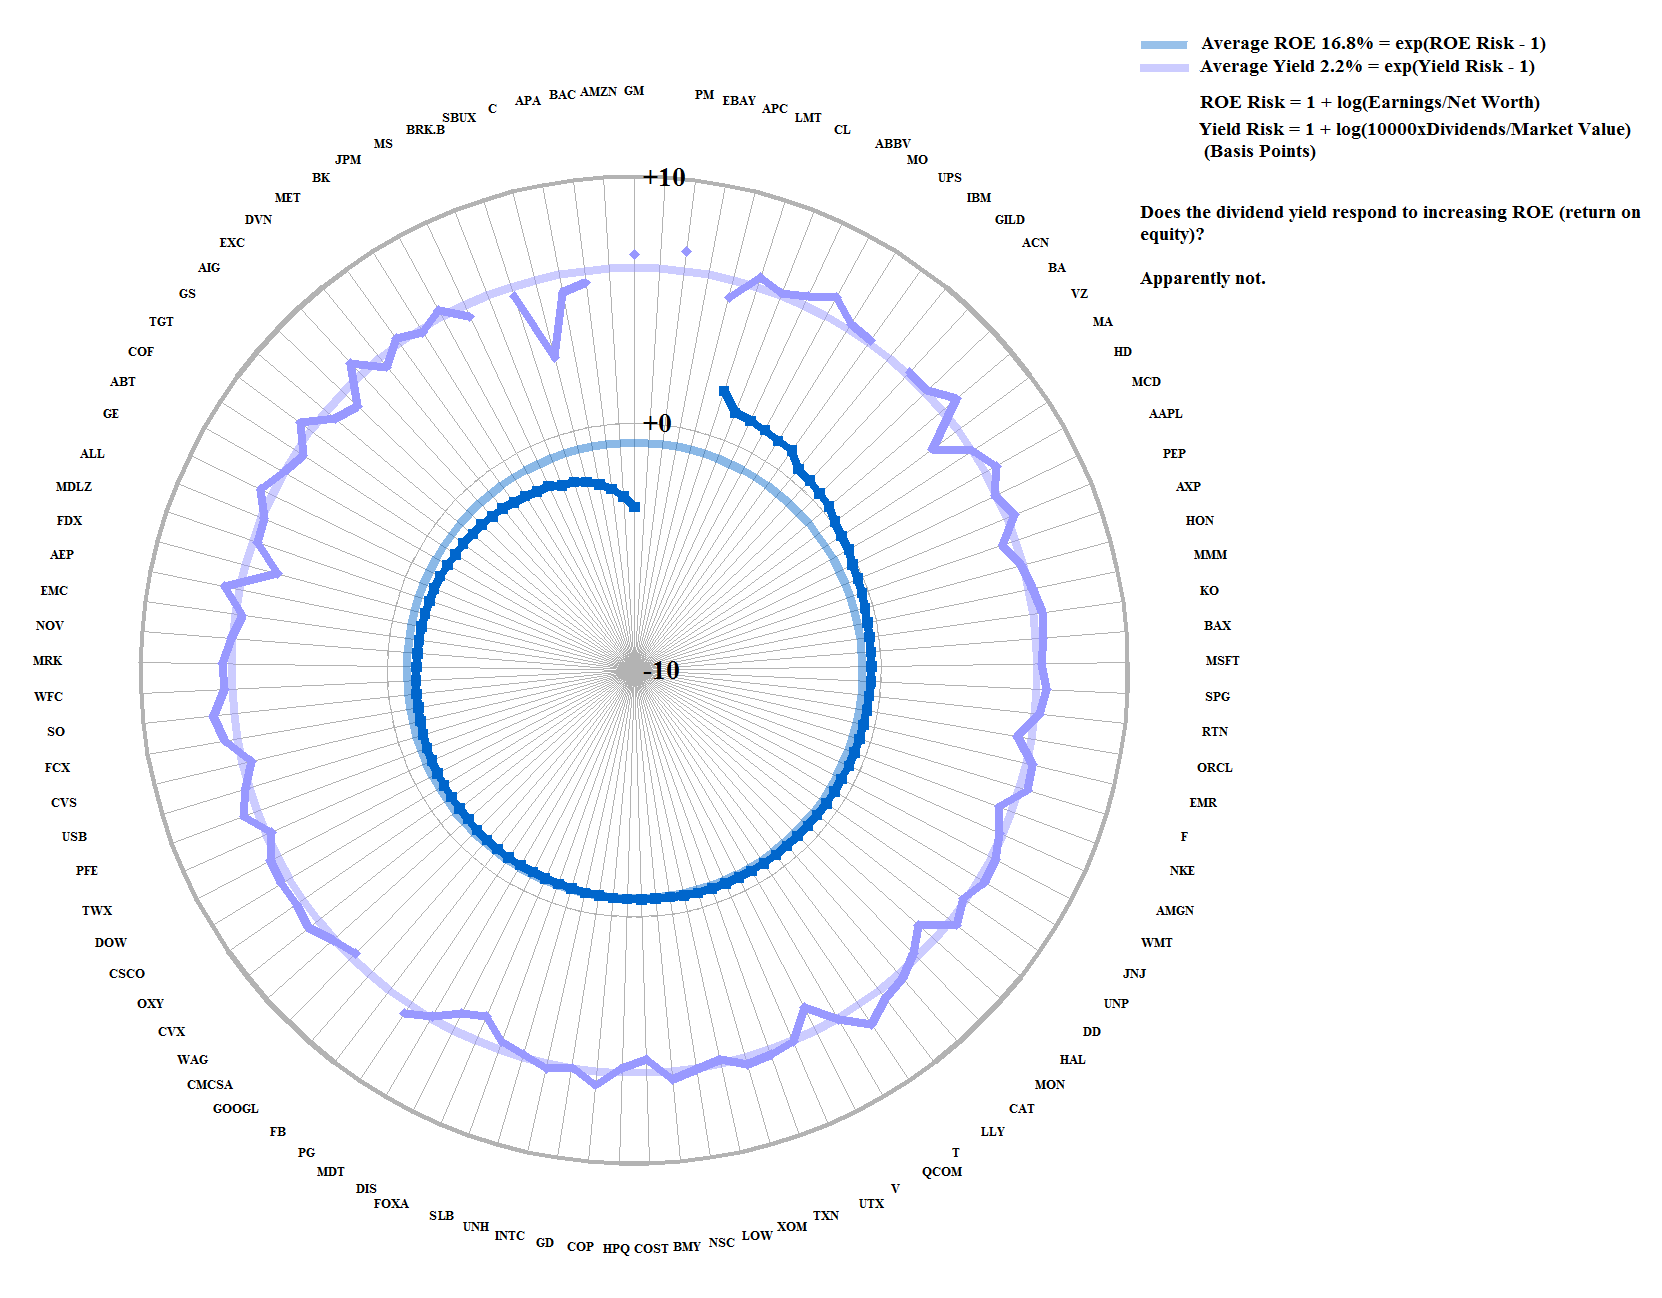Viewport: 1662px width, 1298px height.
Task: Click the Average Yield legend color swatch
Action: pos(1163,68)
